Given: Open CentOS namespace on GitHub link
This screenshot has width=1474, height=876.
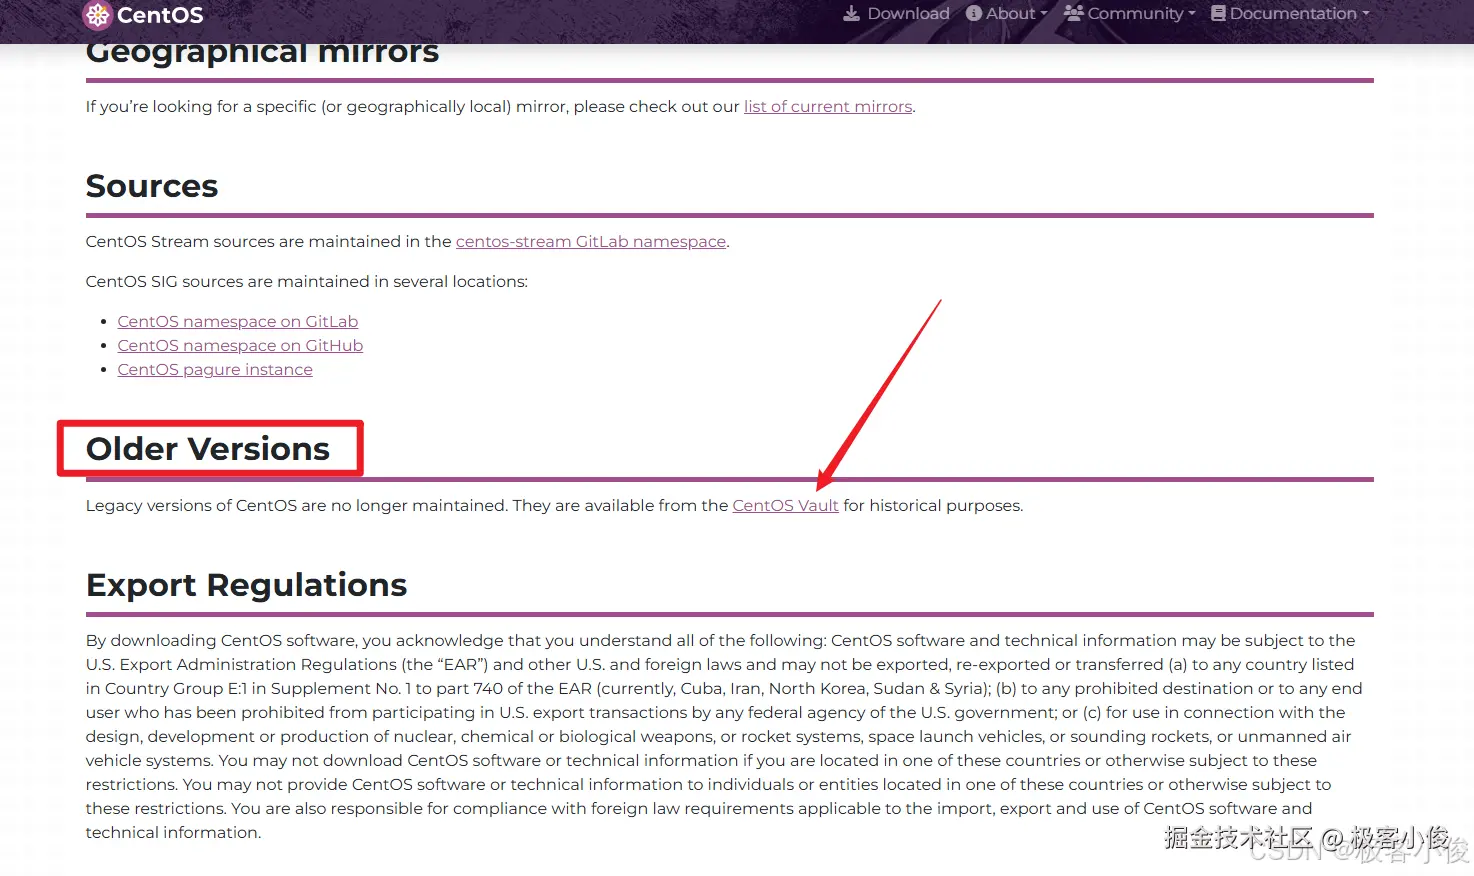Looking at the screenshot, I should 240,345.
